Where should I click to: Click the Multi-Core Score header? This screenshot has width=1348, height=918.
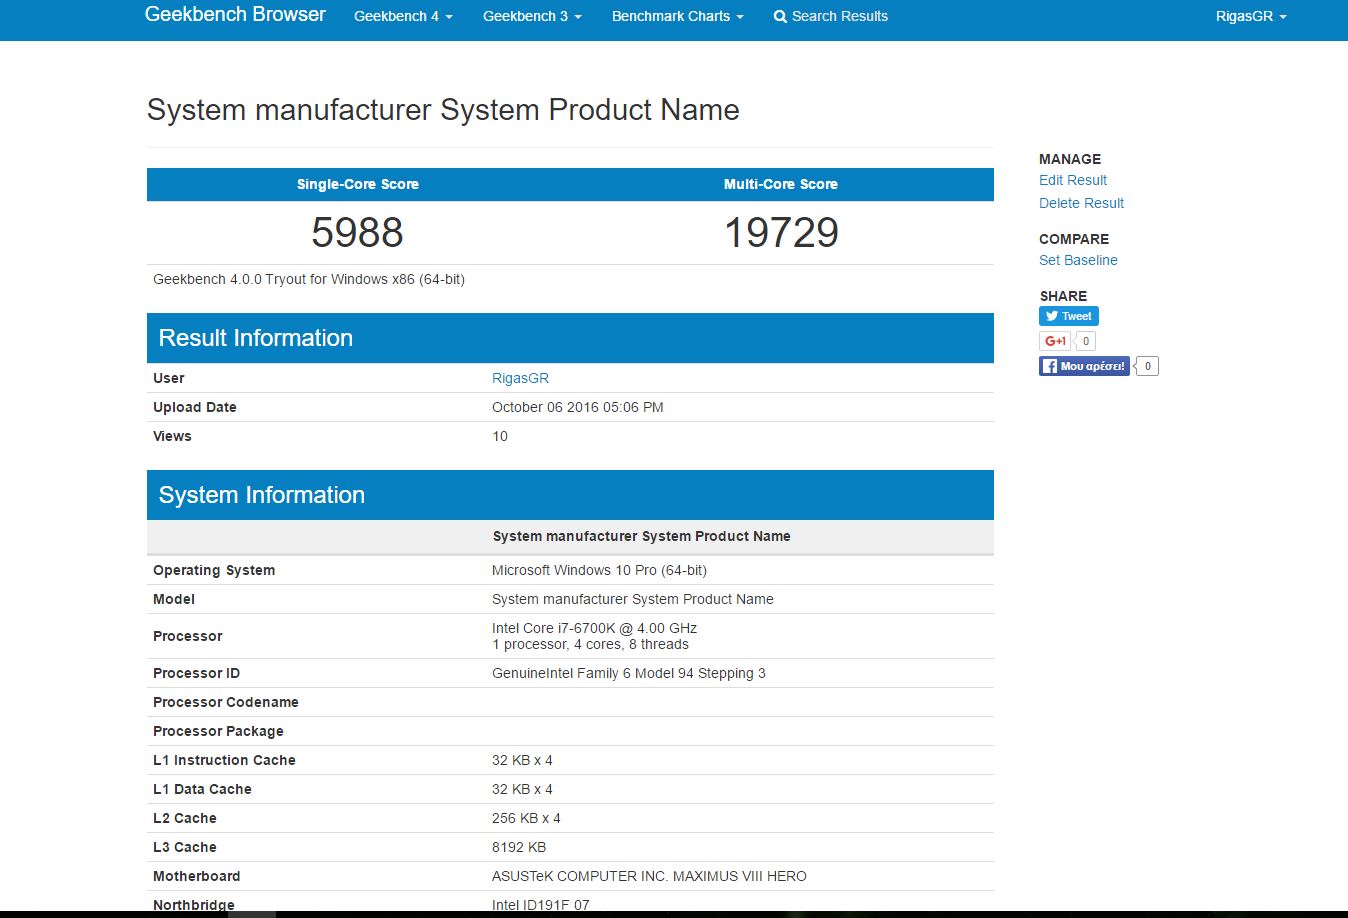781,184
